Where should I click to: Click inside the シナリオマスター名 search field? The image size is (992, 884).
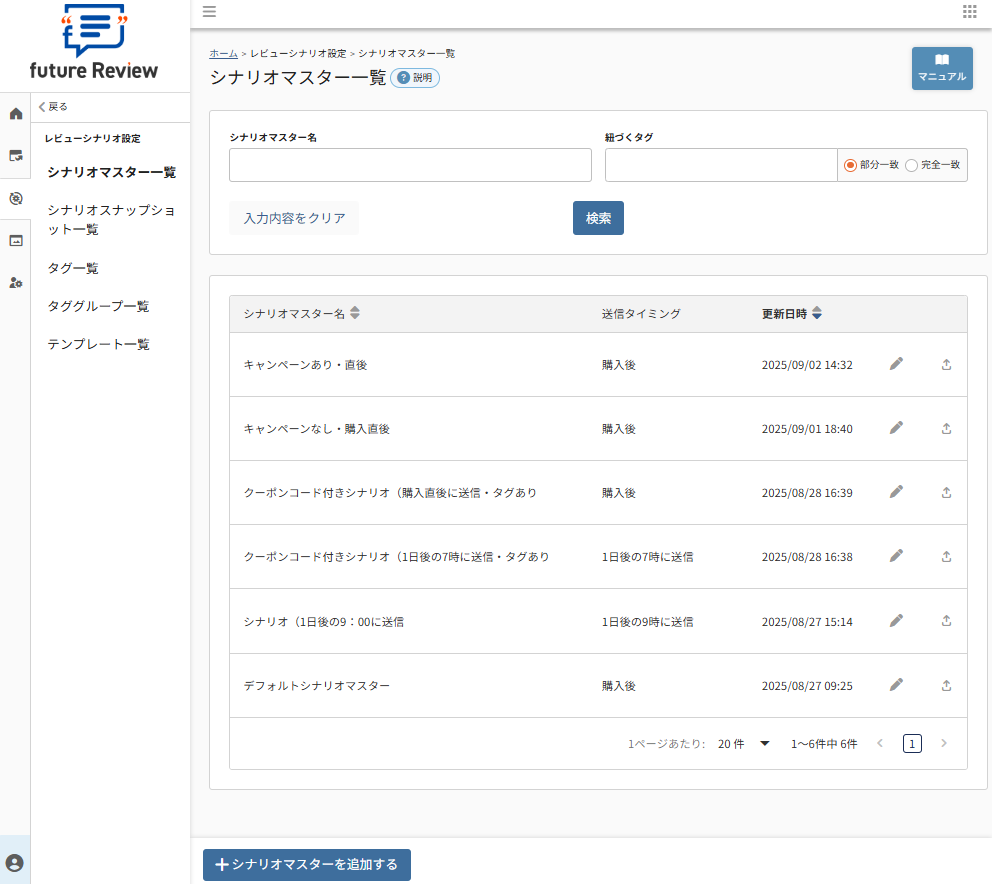[x=410, y=165]
